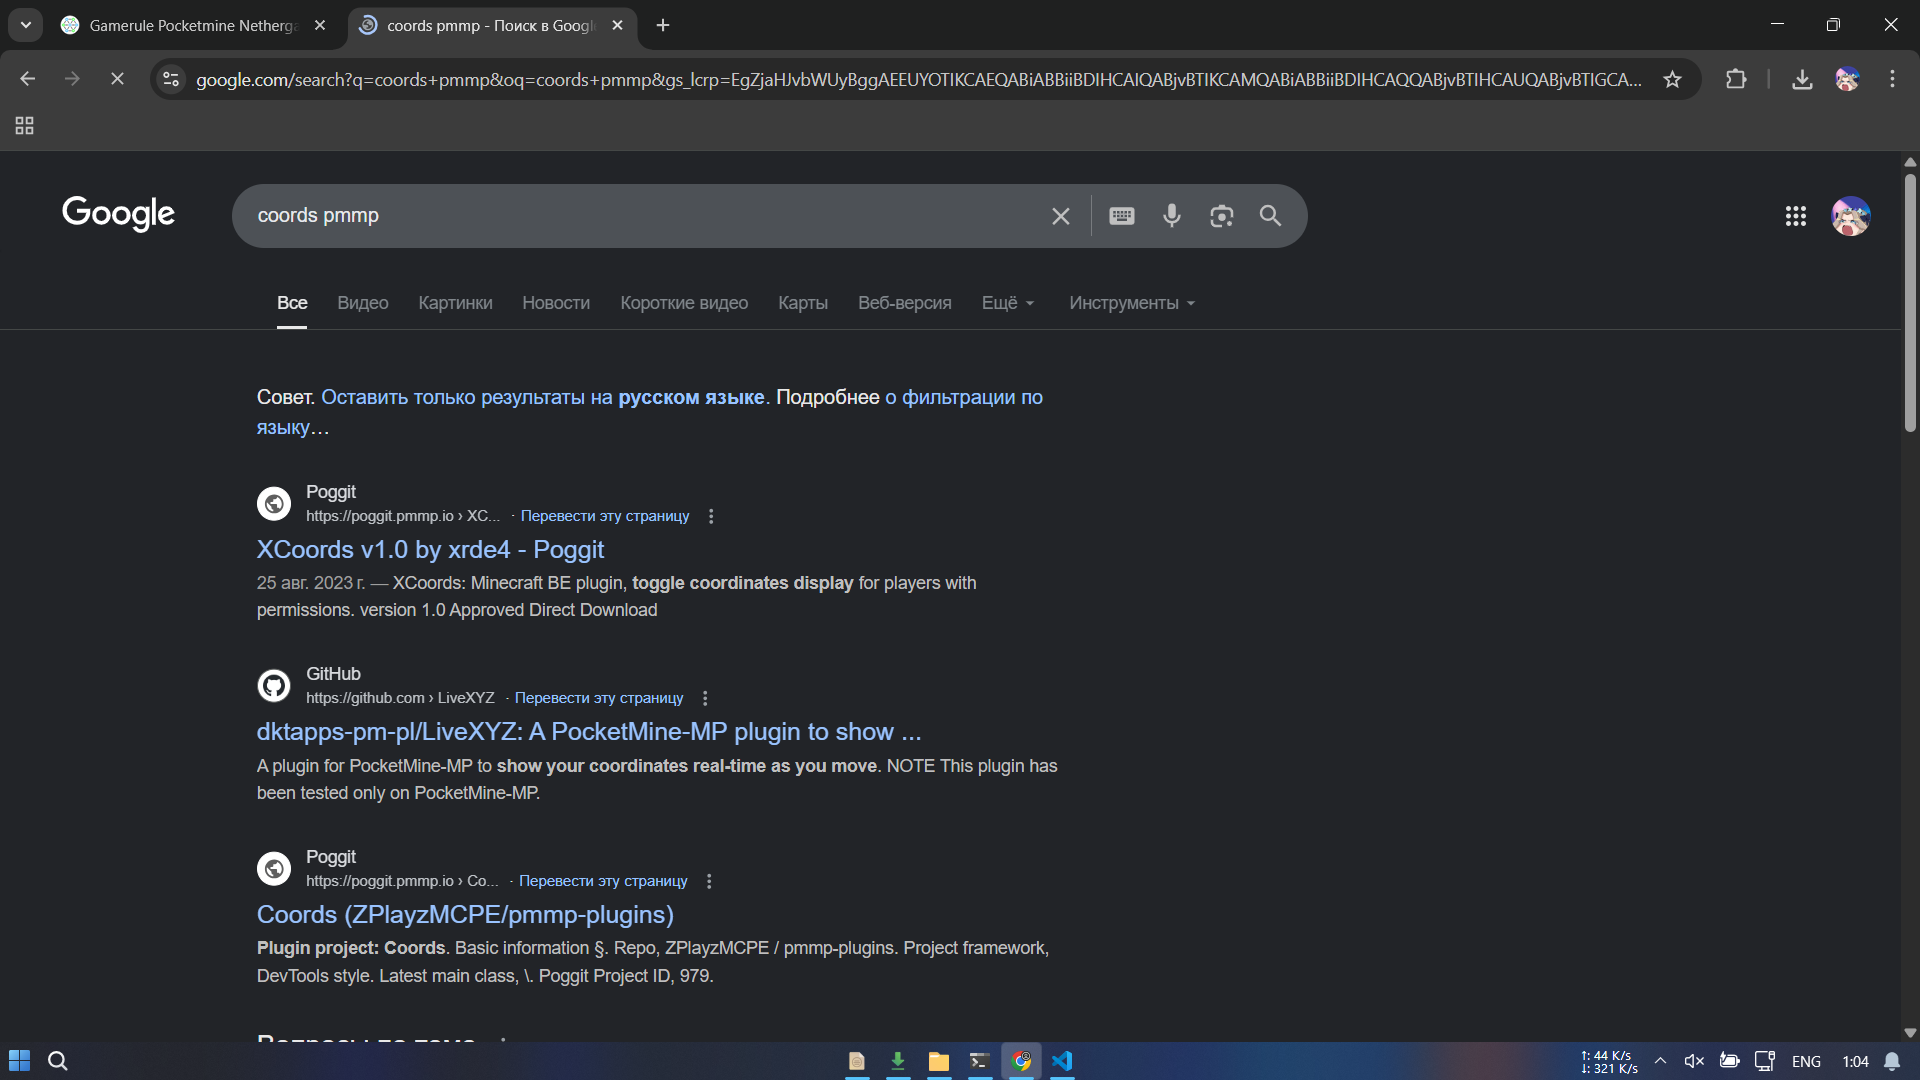The image size is (1920, 1080).
Task: Open three-dot menu for XCoords result
Action: [x=711, y=516]
